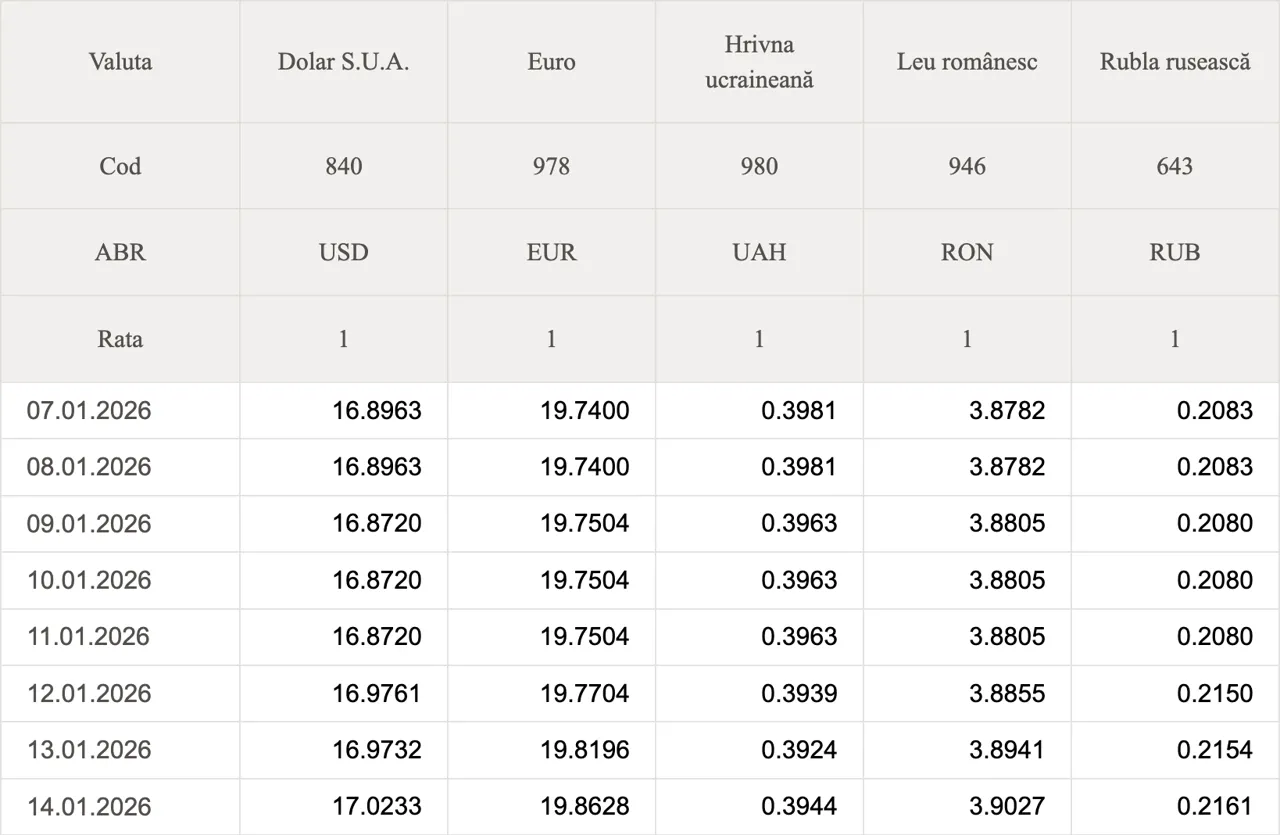
Task: Click the Dolar S.U.A. column header
Action: pos(344,62)
